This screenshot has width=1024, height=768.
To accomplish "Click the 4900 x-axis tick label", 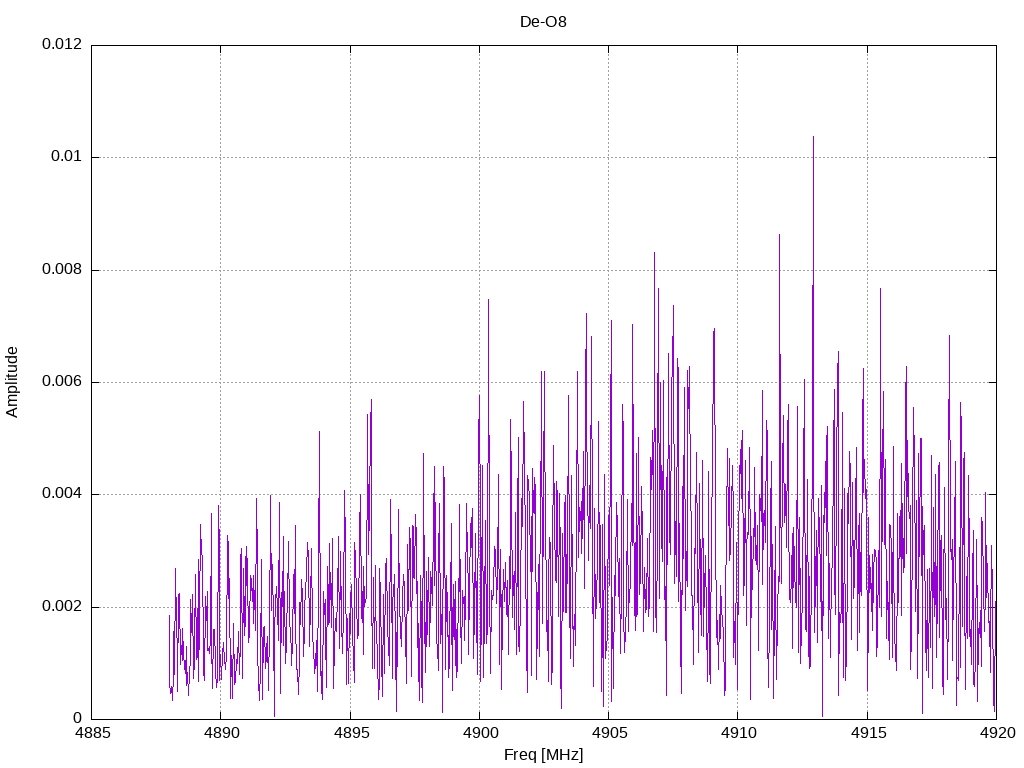I will tap(480, 733).
